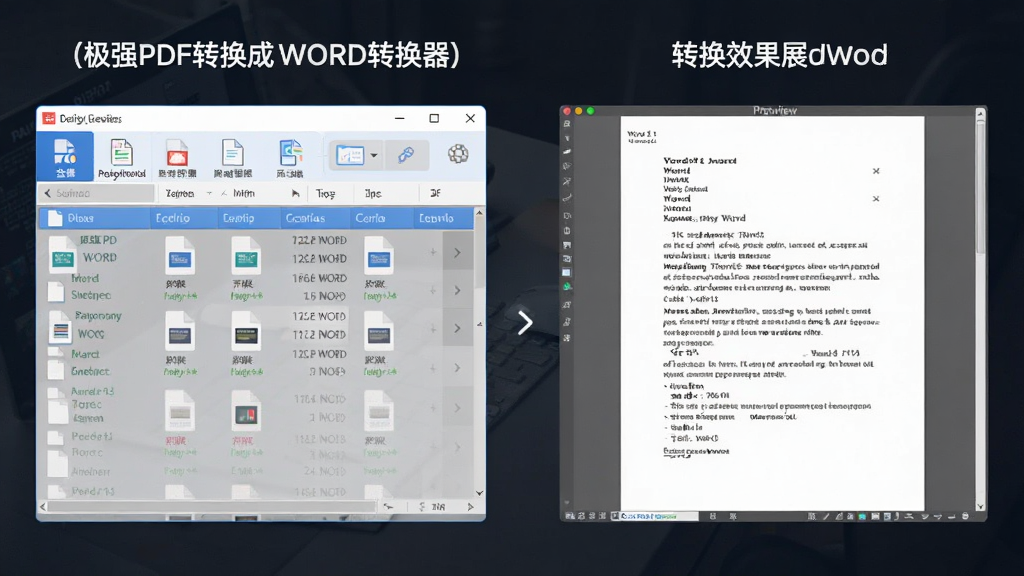Open the red bar-chart document thumbnail
The width and height of the screenshot is (1024, 576).
coord(246,410)
